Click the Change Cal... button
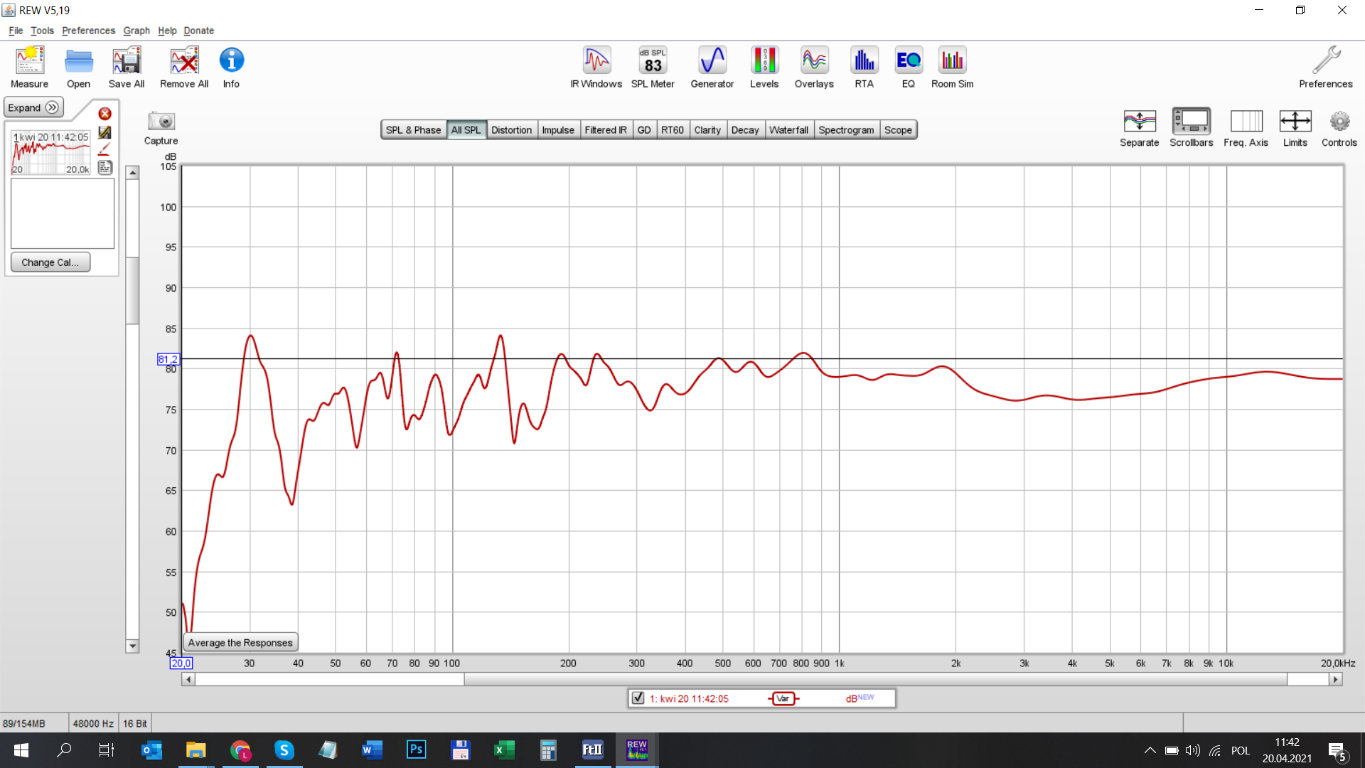This screenshot has height=768, width=1365. [x=51, y=262]
